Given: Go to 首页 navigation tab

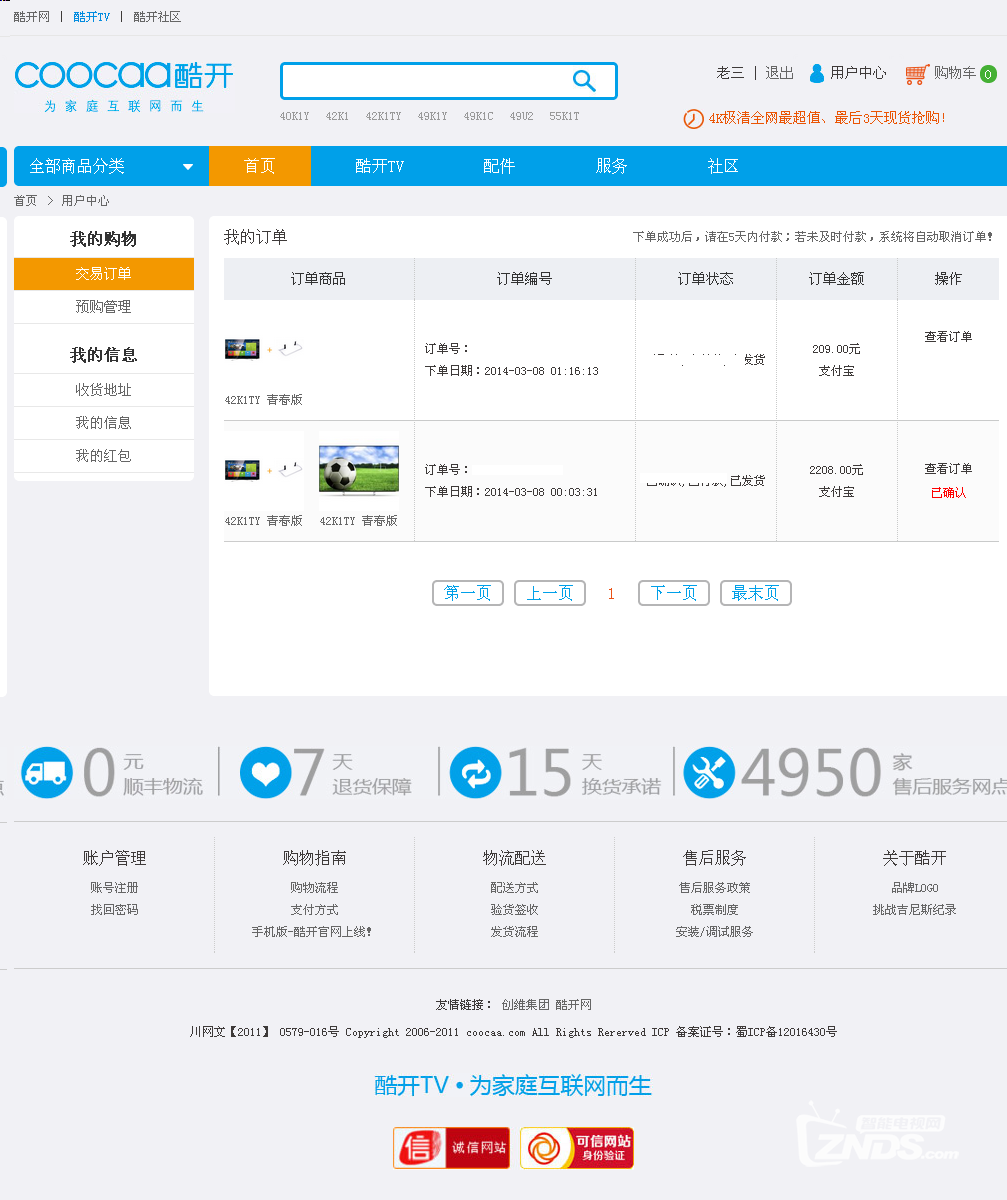Looking at the screenshot, I should (x=260, y=166).
